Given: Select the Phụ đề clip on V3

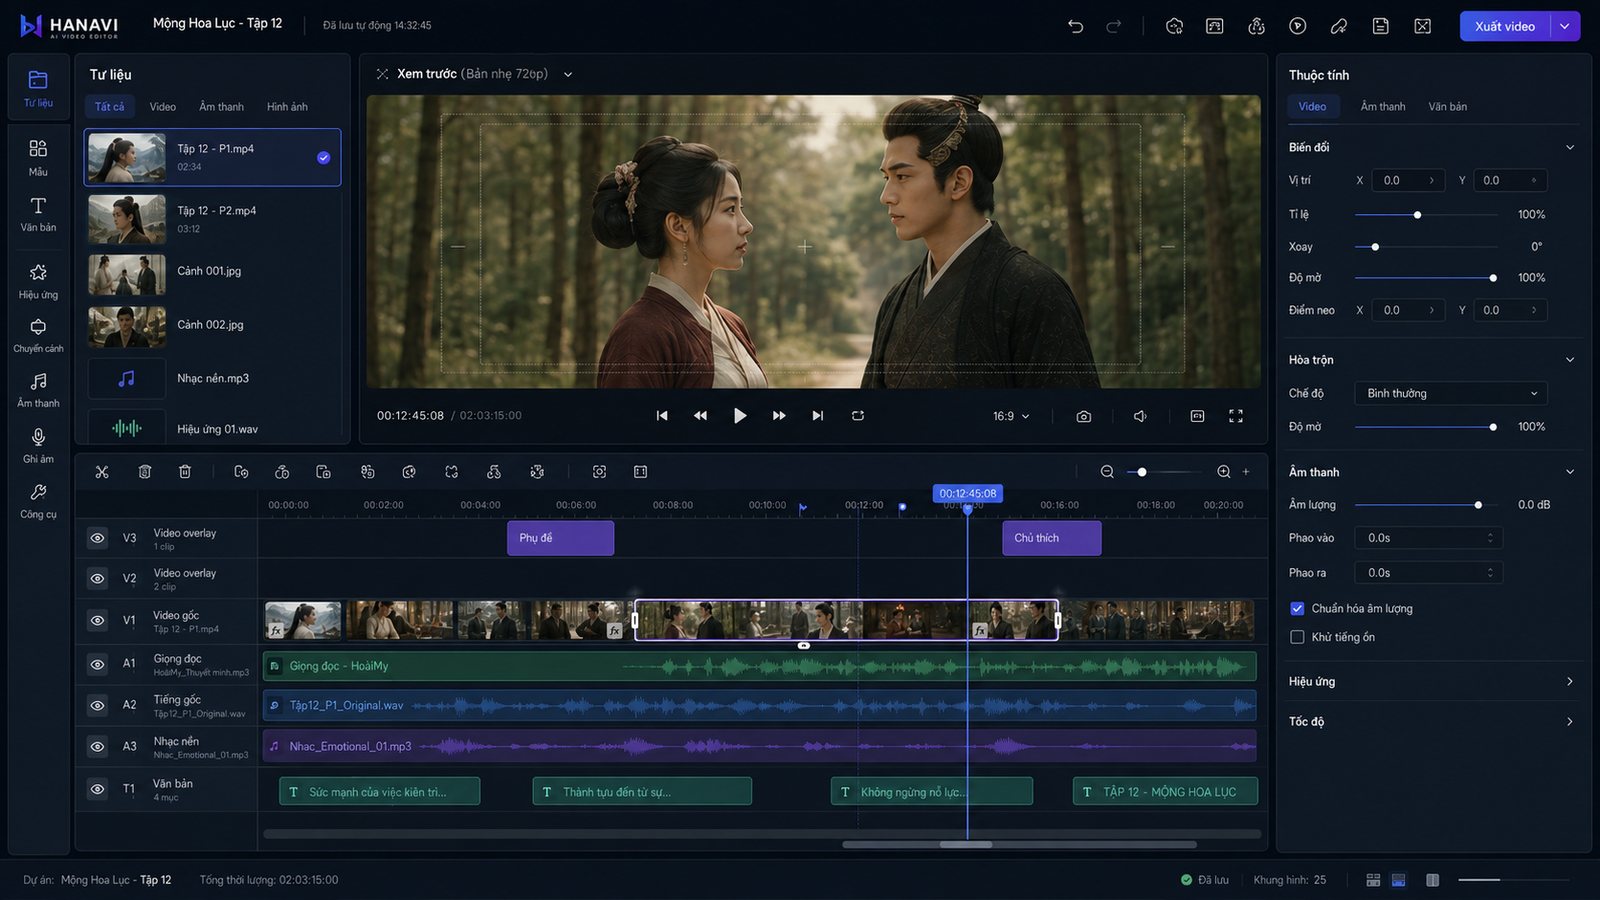Looking at the screenshot, I should coord(560,538).
